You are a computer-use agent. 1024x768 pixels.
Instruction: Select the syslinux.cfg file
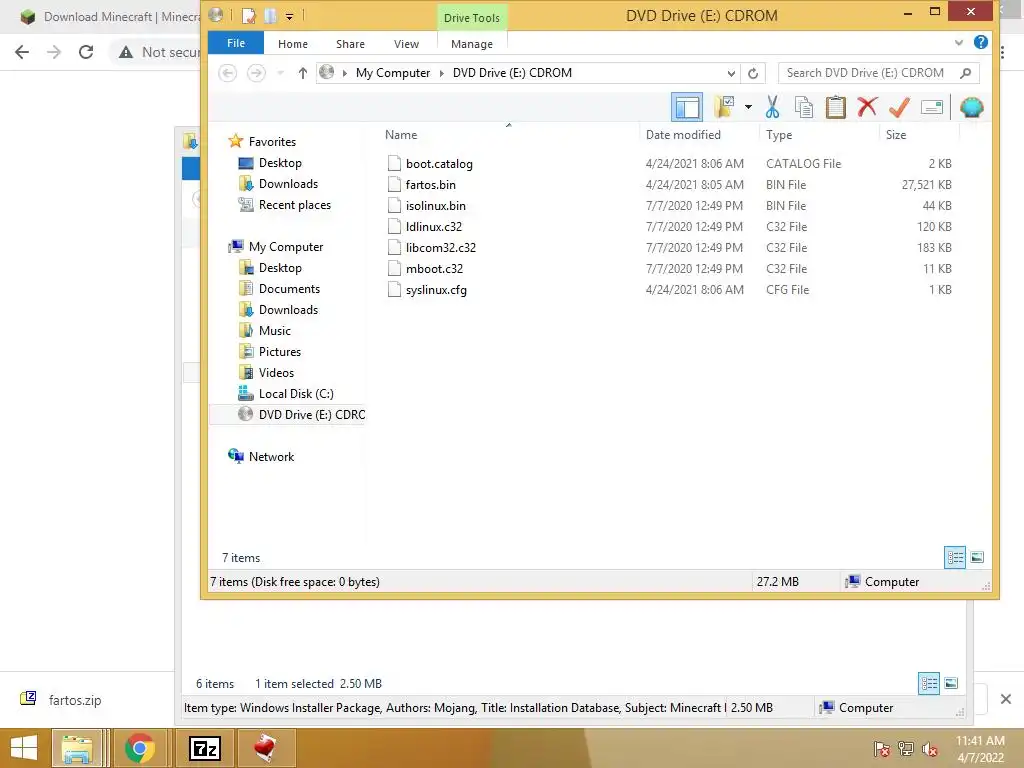tap(436, 290)
